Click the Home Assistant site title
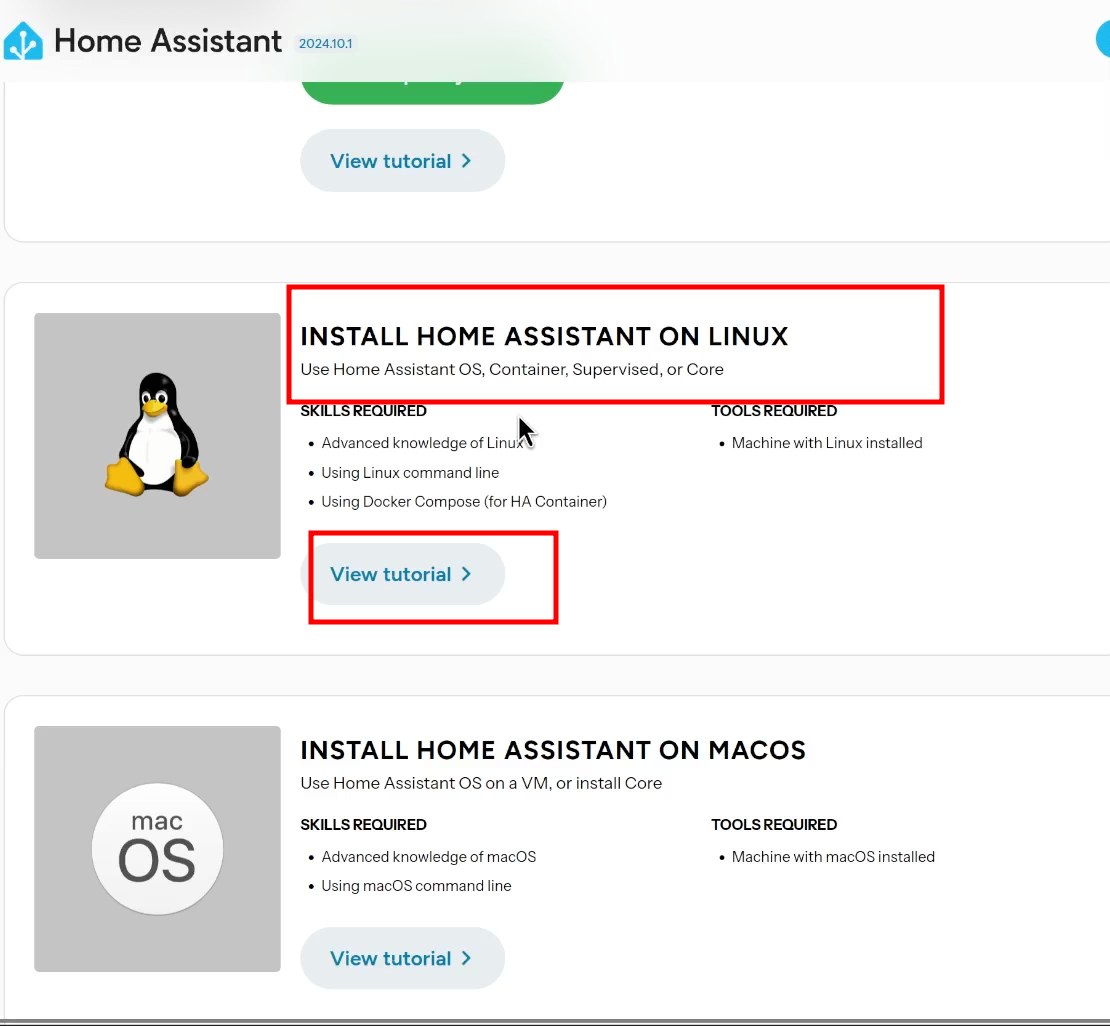This screenshot has height=1026, width=1110. click(168, 41)
